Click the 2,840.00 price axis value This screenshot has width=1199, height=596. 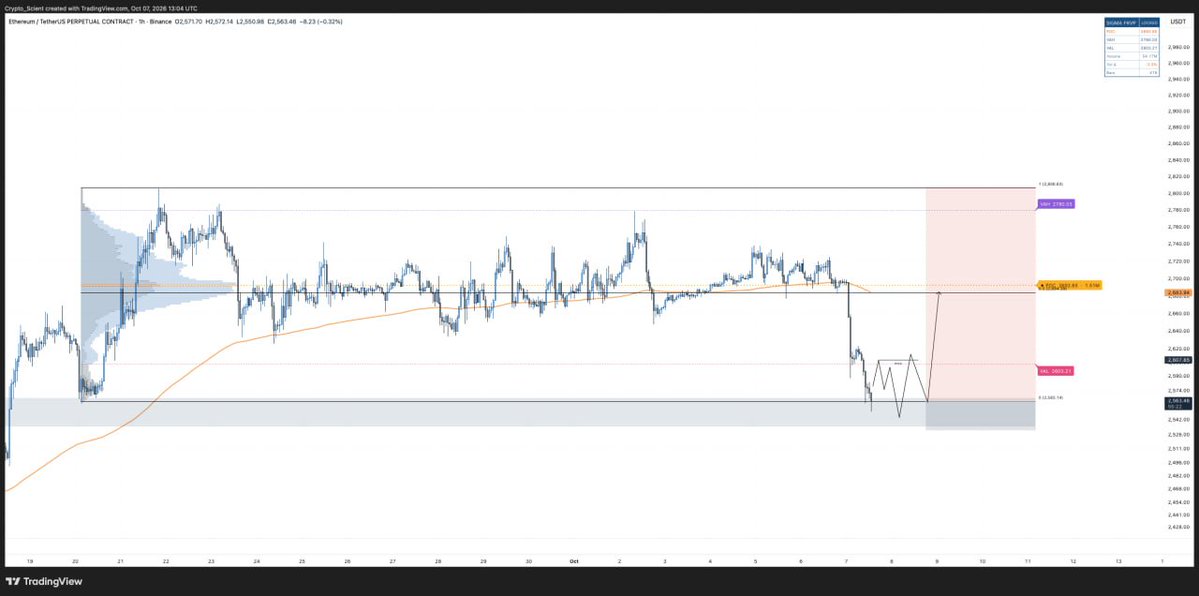point(1178,161)
